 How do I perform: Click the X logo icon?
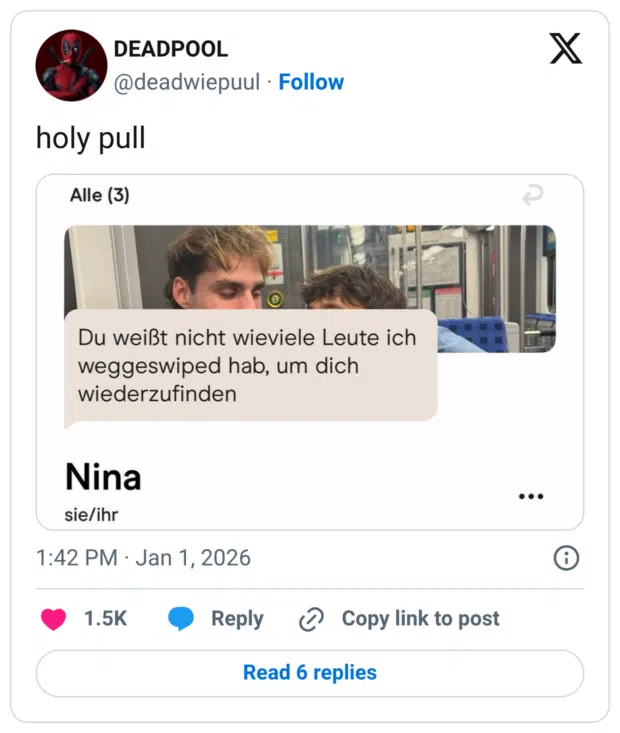point(565,48)
